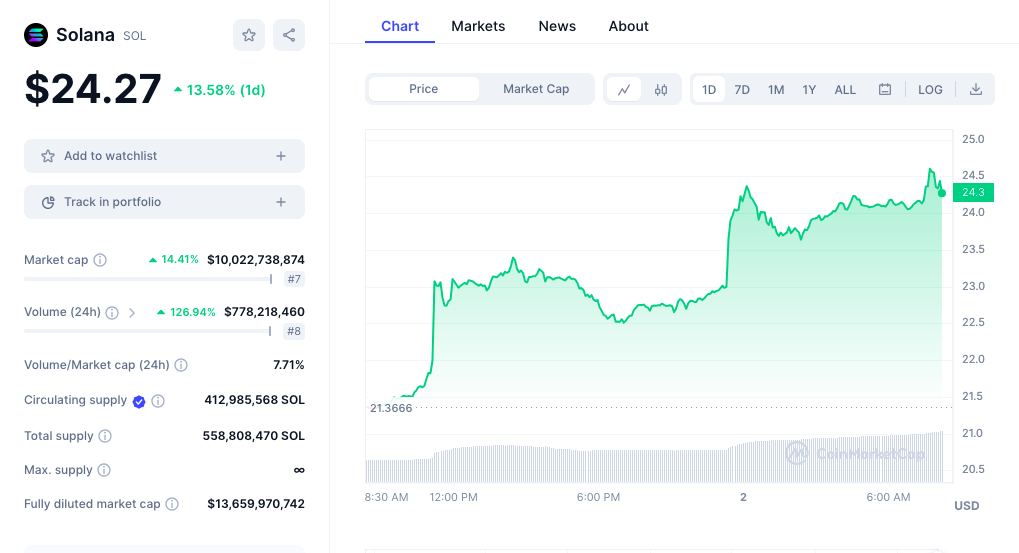
Task: Click the Solana logo icon
Action: click(x=36, y=35)
